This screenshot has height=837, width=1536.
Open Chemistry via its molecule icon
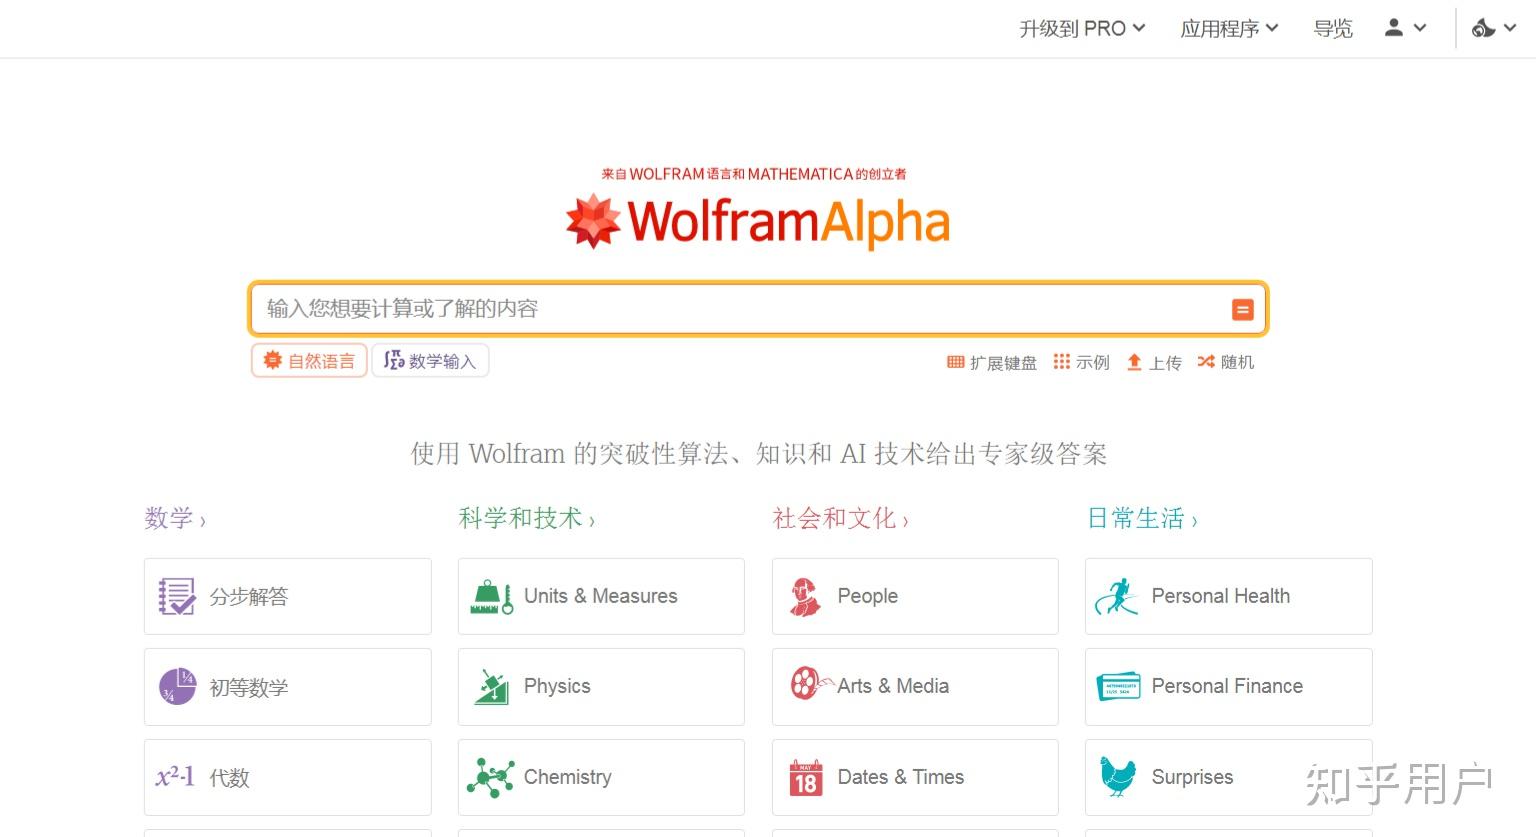tap(489, 777)
